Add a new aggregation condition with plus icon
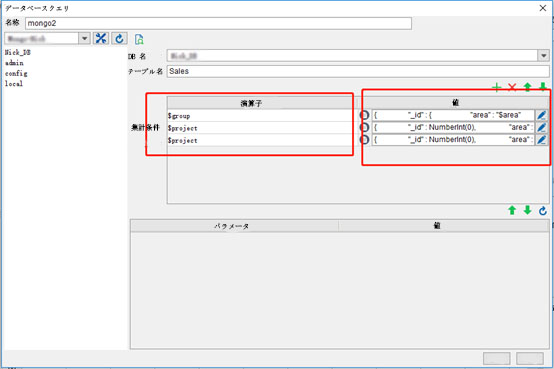Image resolution: width=554 pixels, height=369 pixels. (x=497, y=87)
